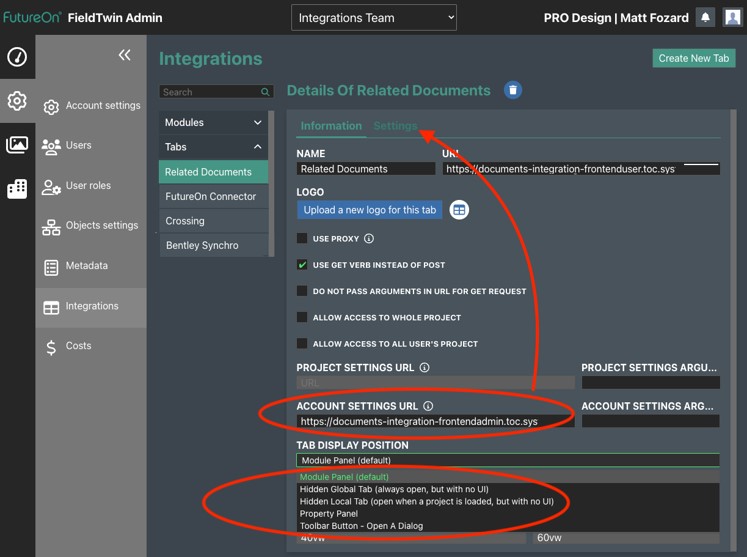Click Account Settings Arguments field
747x557 pixels.
[650, 421]
